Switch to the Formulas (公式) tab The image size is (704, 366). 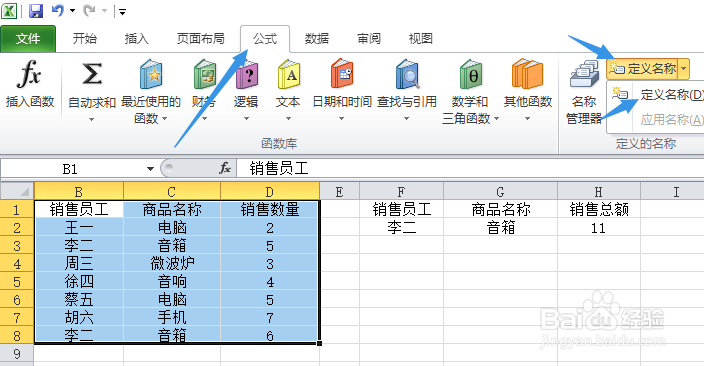[x=265, y=39]
